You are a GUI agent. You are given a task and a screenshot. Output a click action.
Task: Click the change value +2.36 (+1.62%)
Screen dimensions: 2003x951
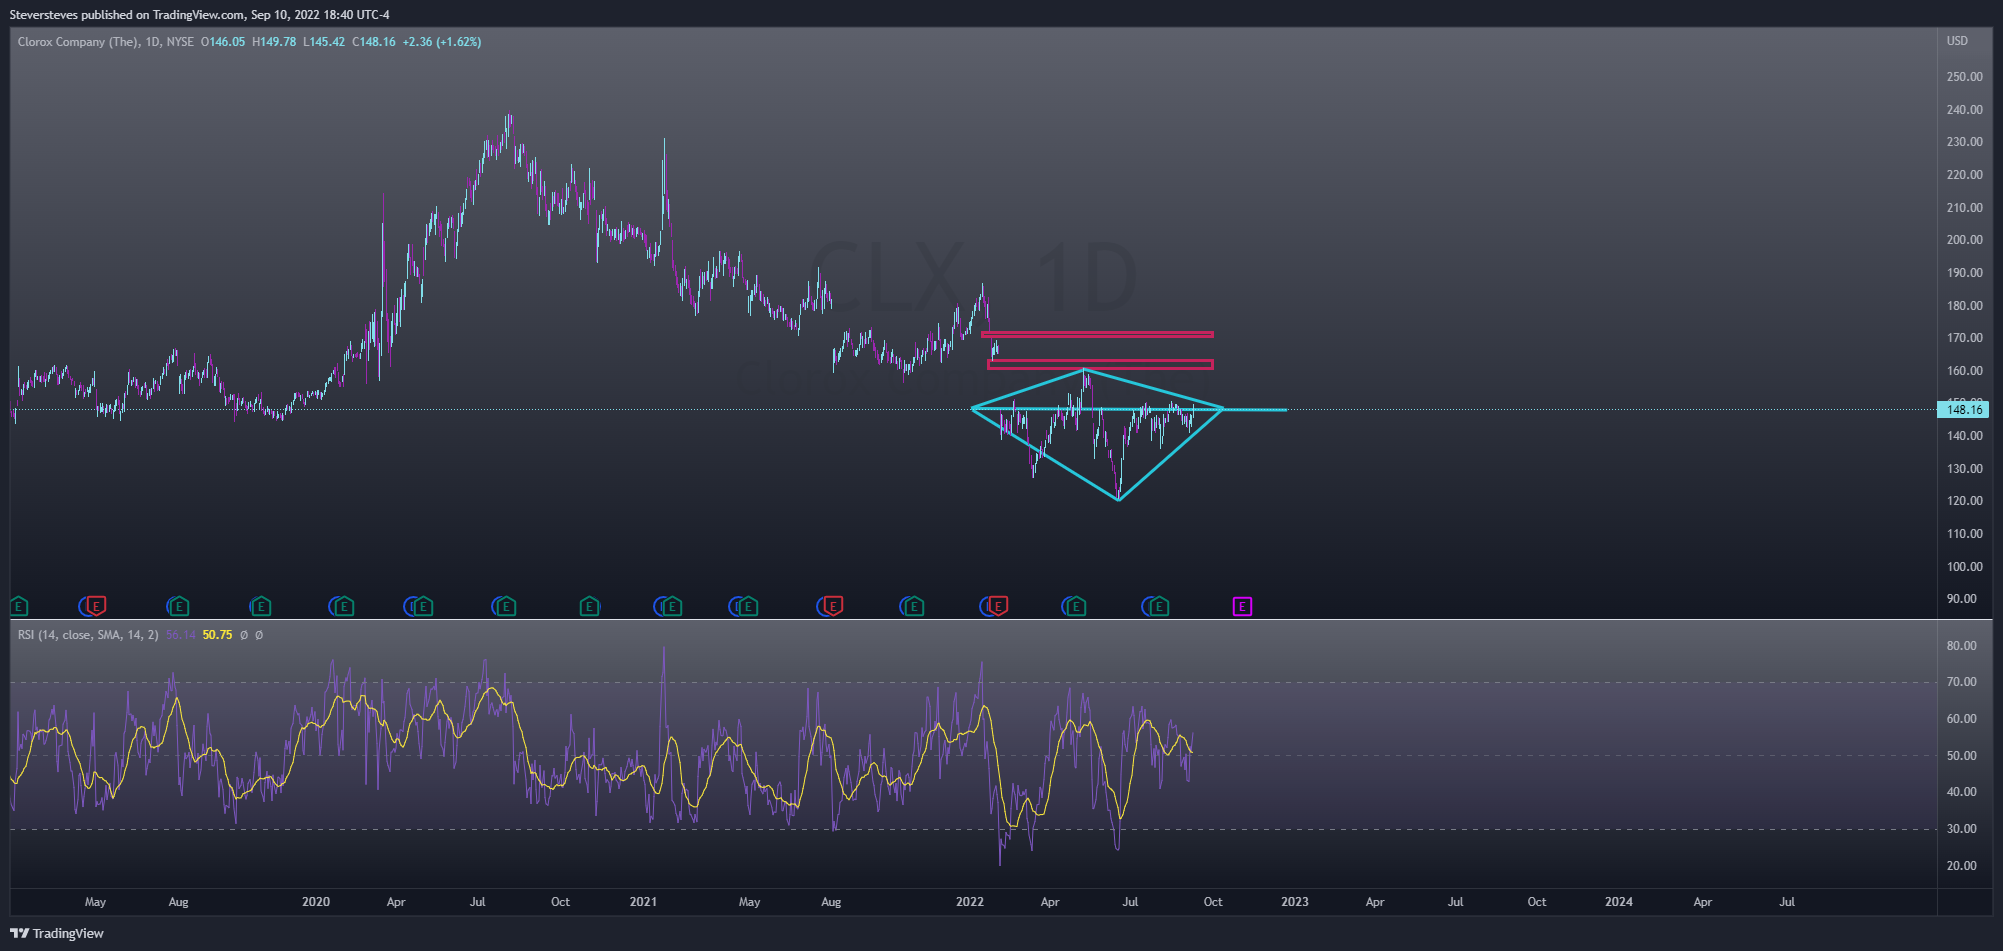click(x=442, y=42)
